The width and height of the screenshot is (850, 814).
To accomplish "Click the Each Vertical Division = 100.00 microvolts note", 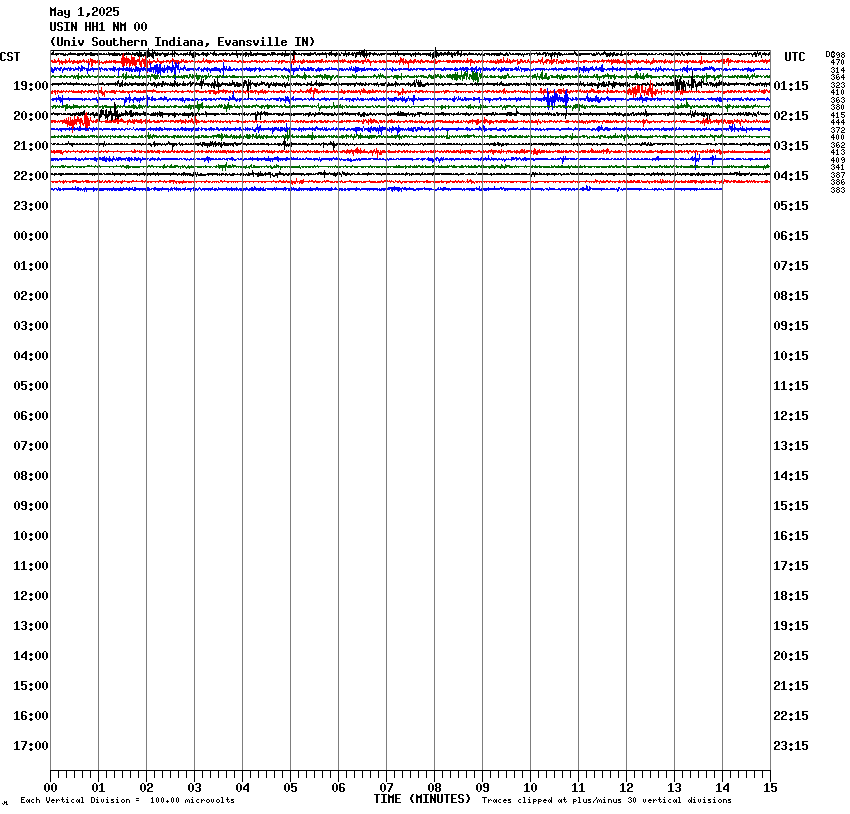I will [127, 800].
